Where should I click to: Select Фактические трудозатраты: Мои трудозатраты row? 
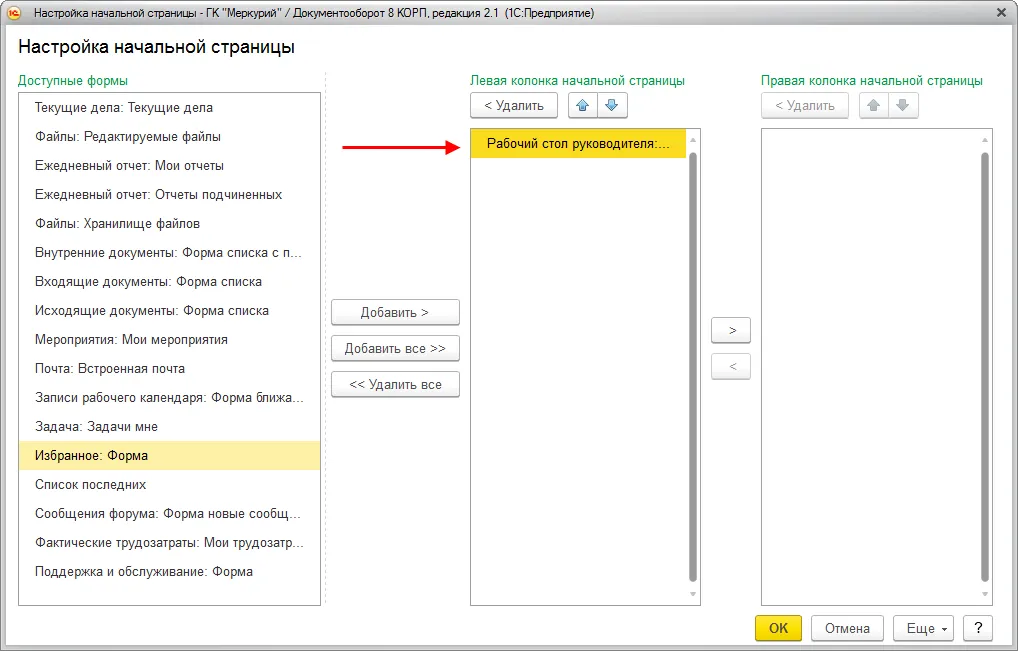(169, 543)
